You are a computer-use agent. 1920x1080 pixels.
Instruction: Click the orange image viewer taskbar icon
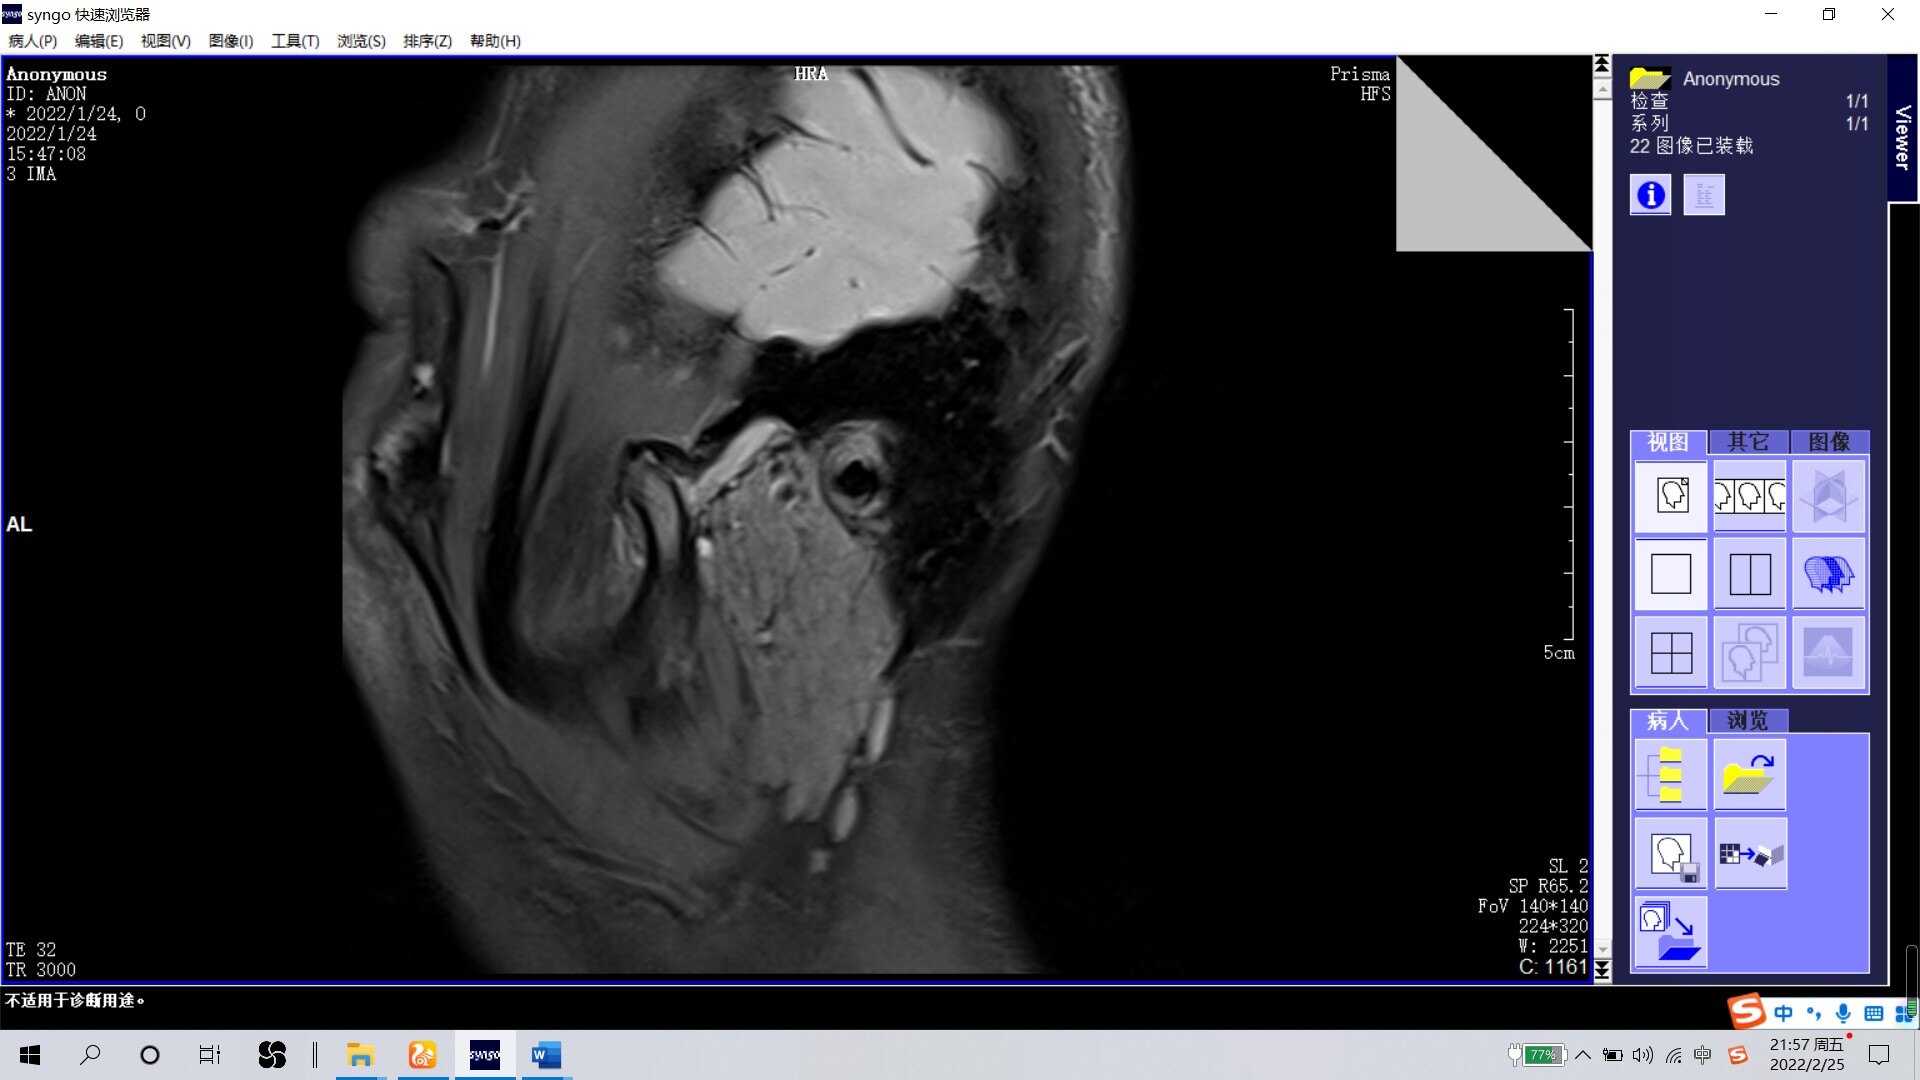tap(422, 1055)
